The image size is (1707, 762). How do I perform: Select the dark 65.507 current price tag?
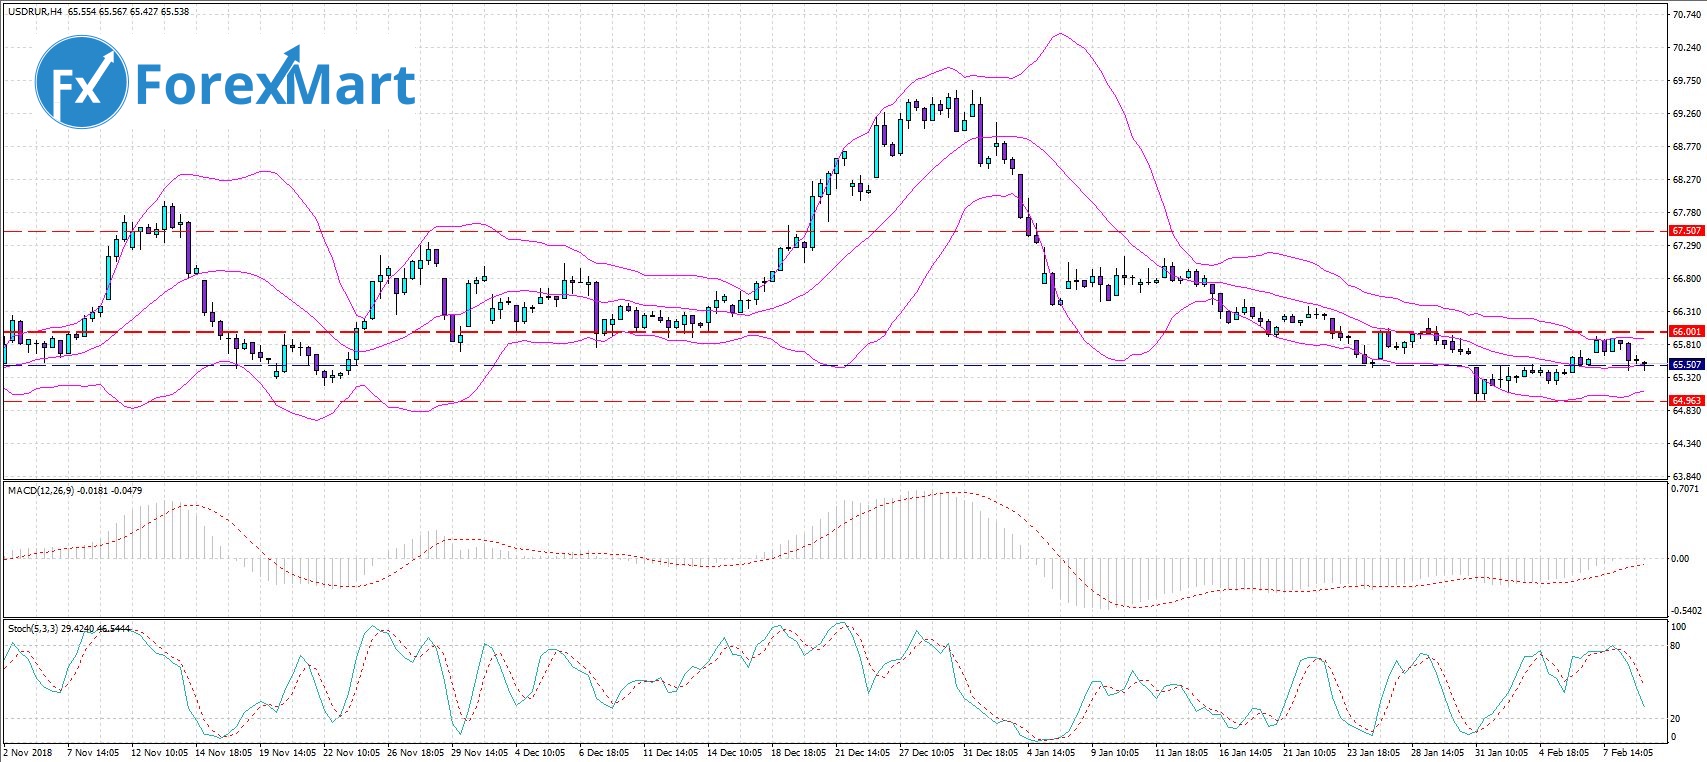1686,365
